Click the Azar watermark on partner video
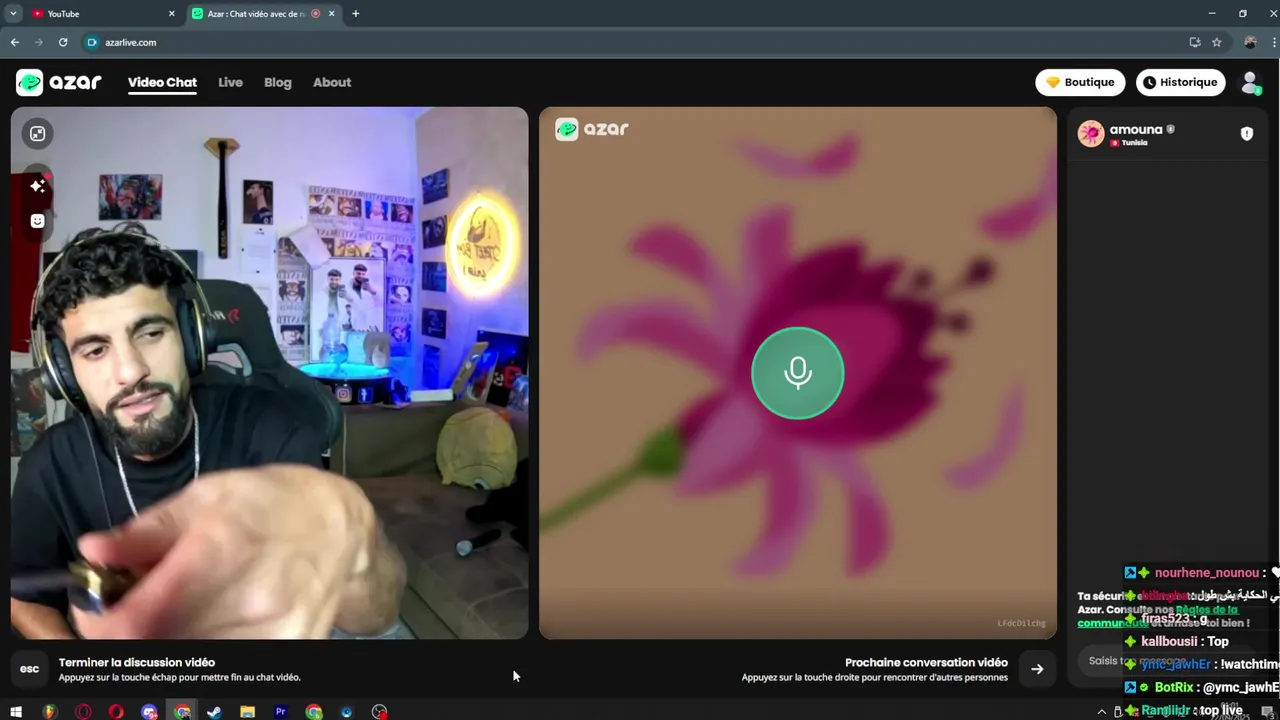Viewport: 1280px width, 720px height. tap(592, 129)
